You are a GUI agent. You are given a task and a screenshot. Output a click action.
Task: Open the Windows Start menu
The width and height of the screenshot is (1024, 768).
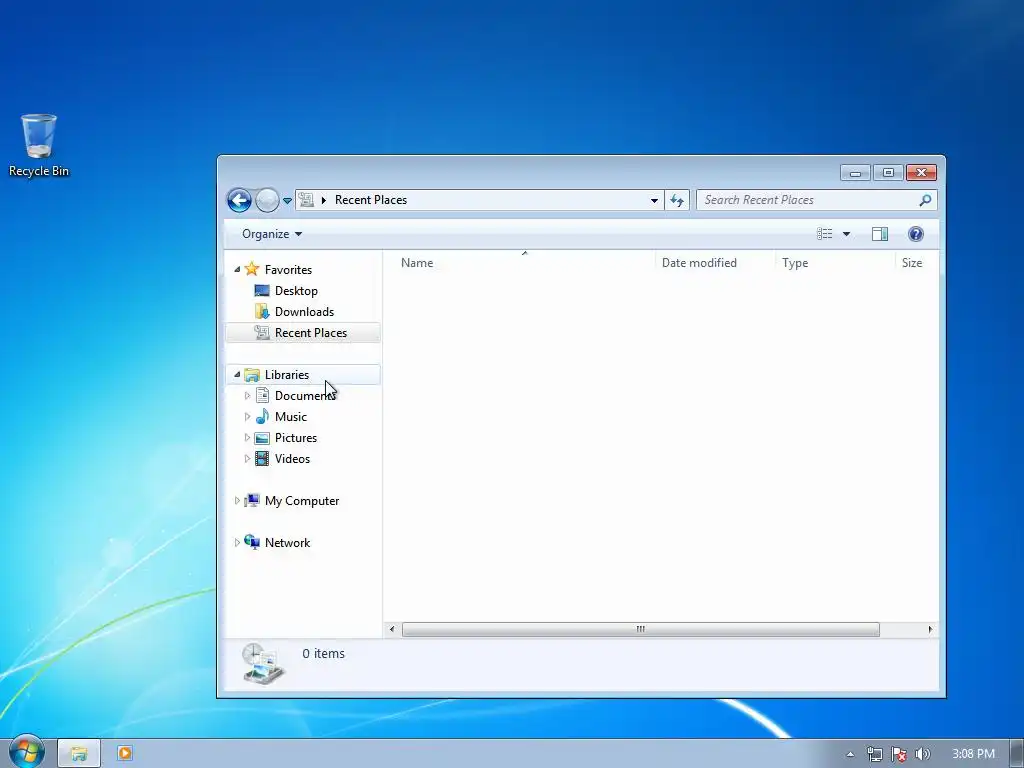click(x=26, y=752)
